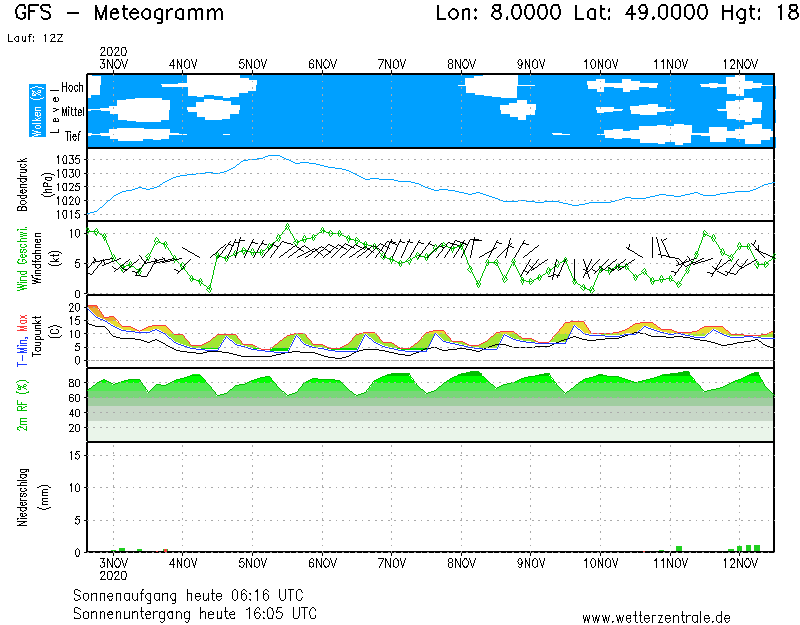Select the 60 tick on the humidity axis

coord(75,398)
